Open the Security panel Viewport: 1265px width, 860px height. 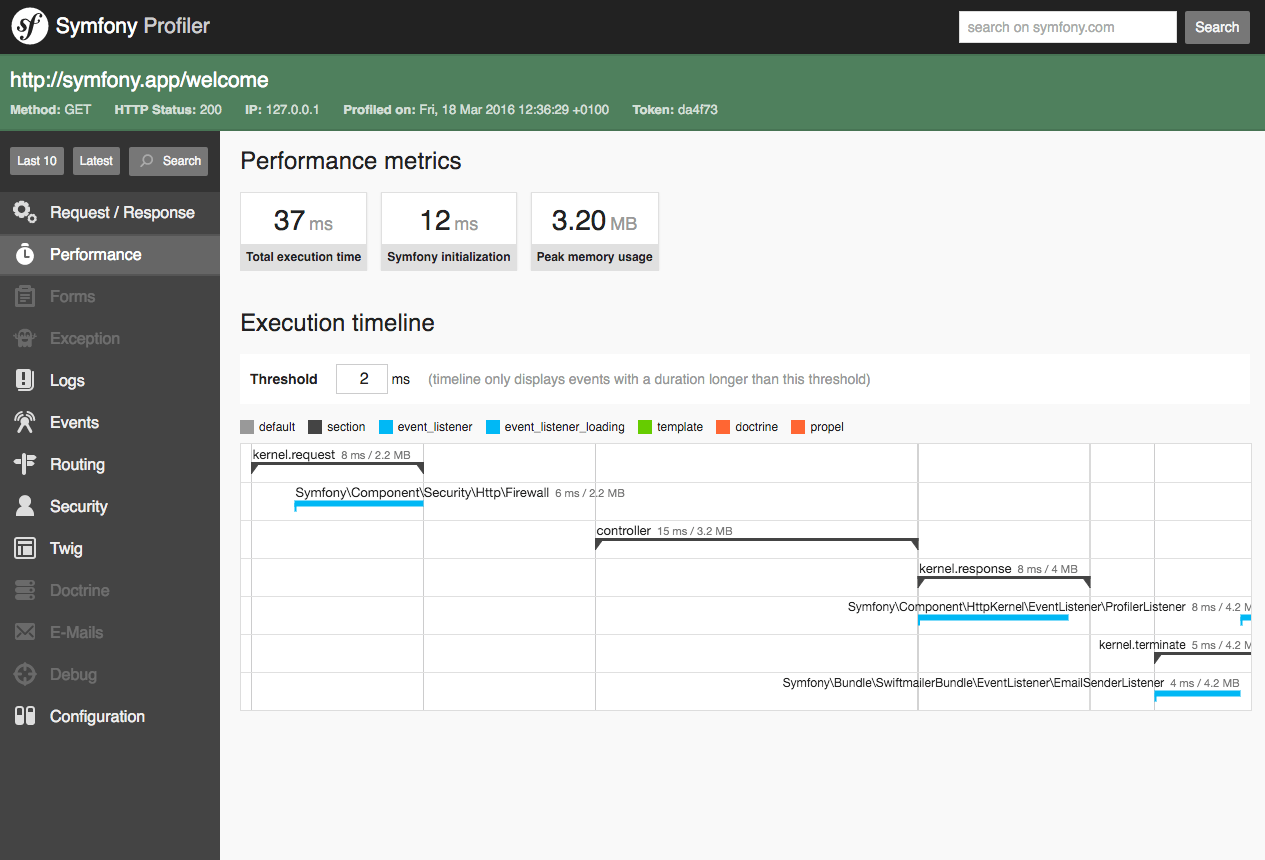click(x=81, y=506)
